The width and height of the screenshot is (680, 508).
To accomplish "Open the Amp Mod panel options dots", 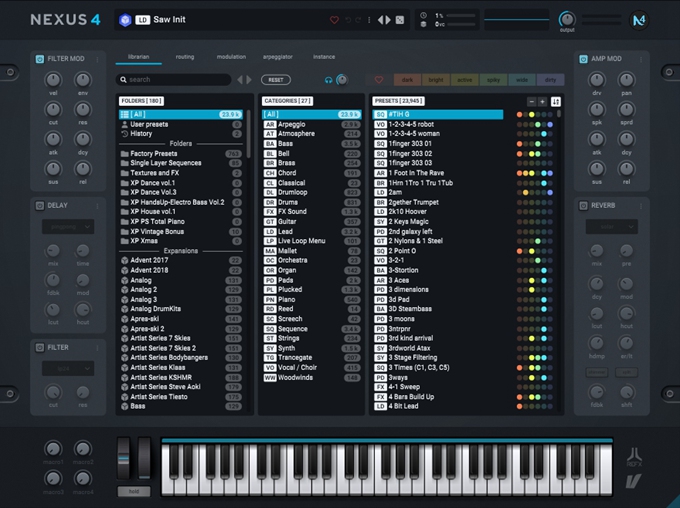I will pyautogui.click(x=641, y=59).
